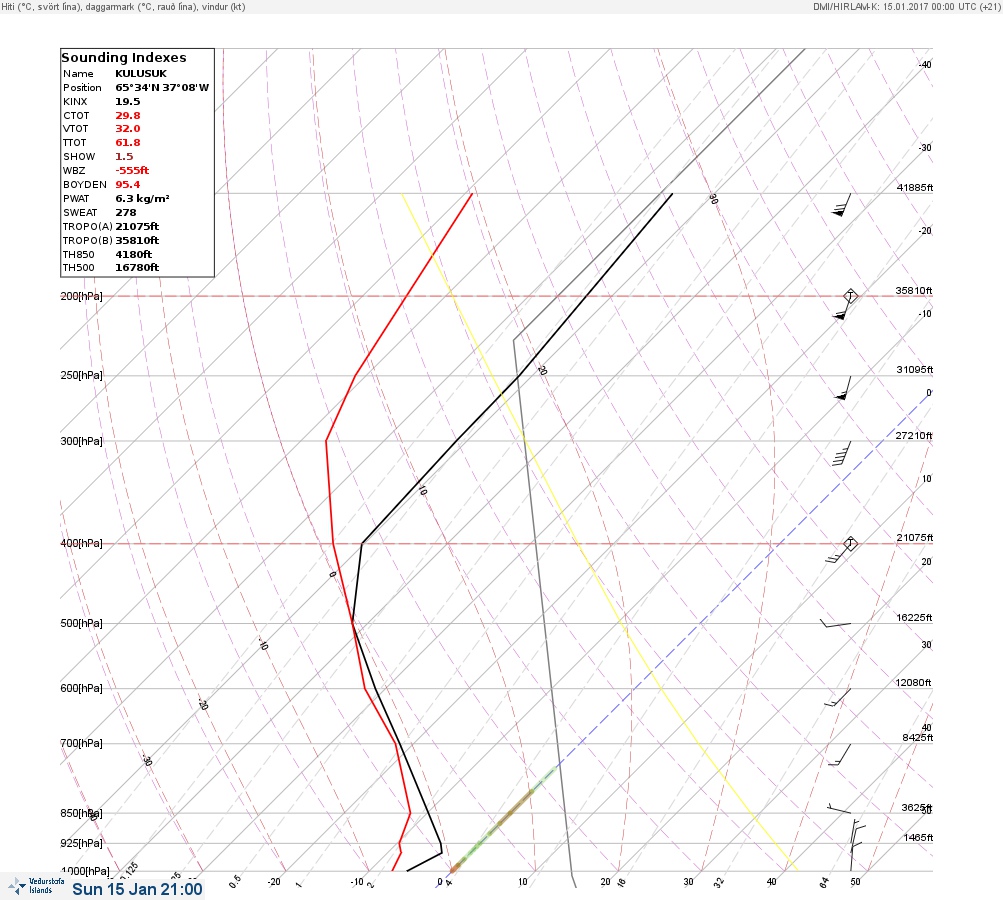Viewport: 1003px width, 900px height.
Task: Click the tropopause diamond marker at 200 hPa
Action: point(850,296)
